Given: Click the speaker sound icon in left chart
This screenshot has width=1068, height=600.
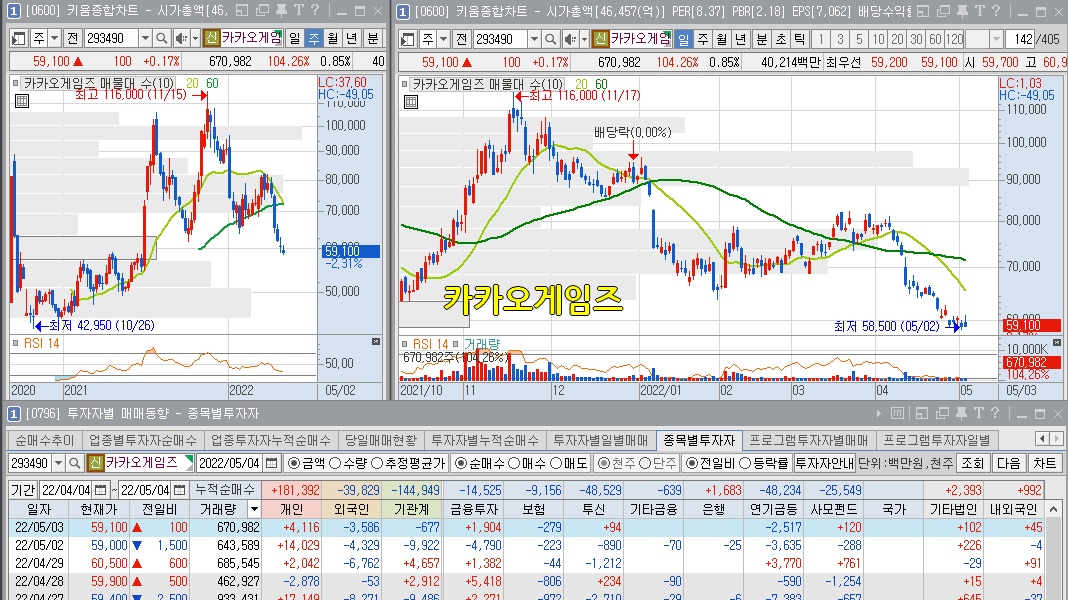Looking at the screenshot, I should coord(180,38).
